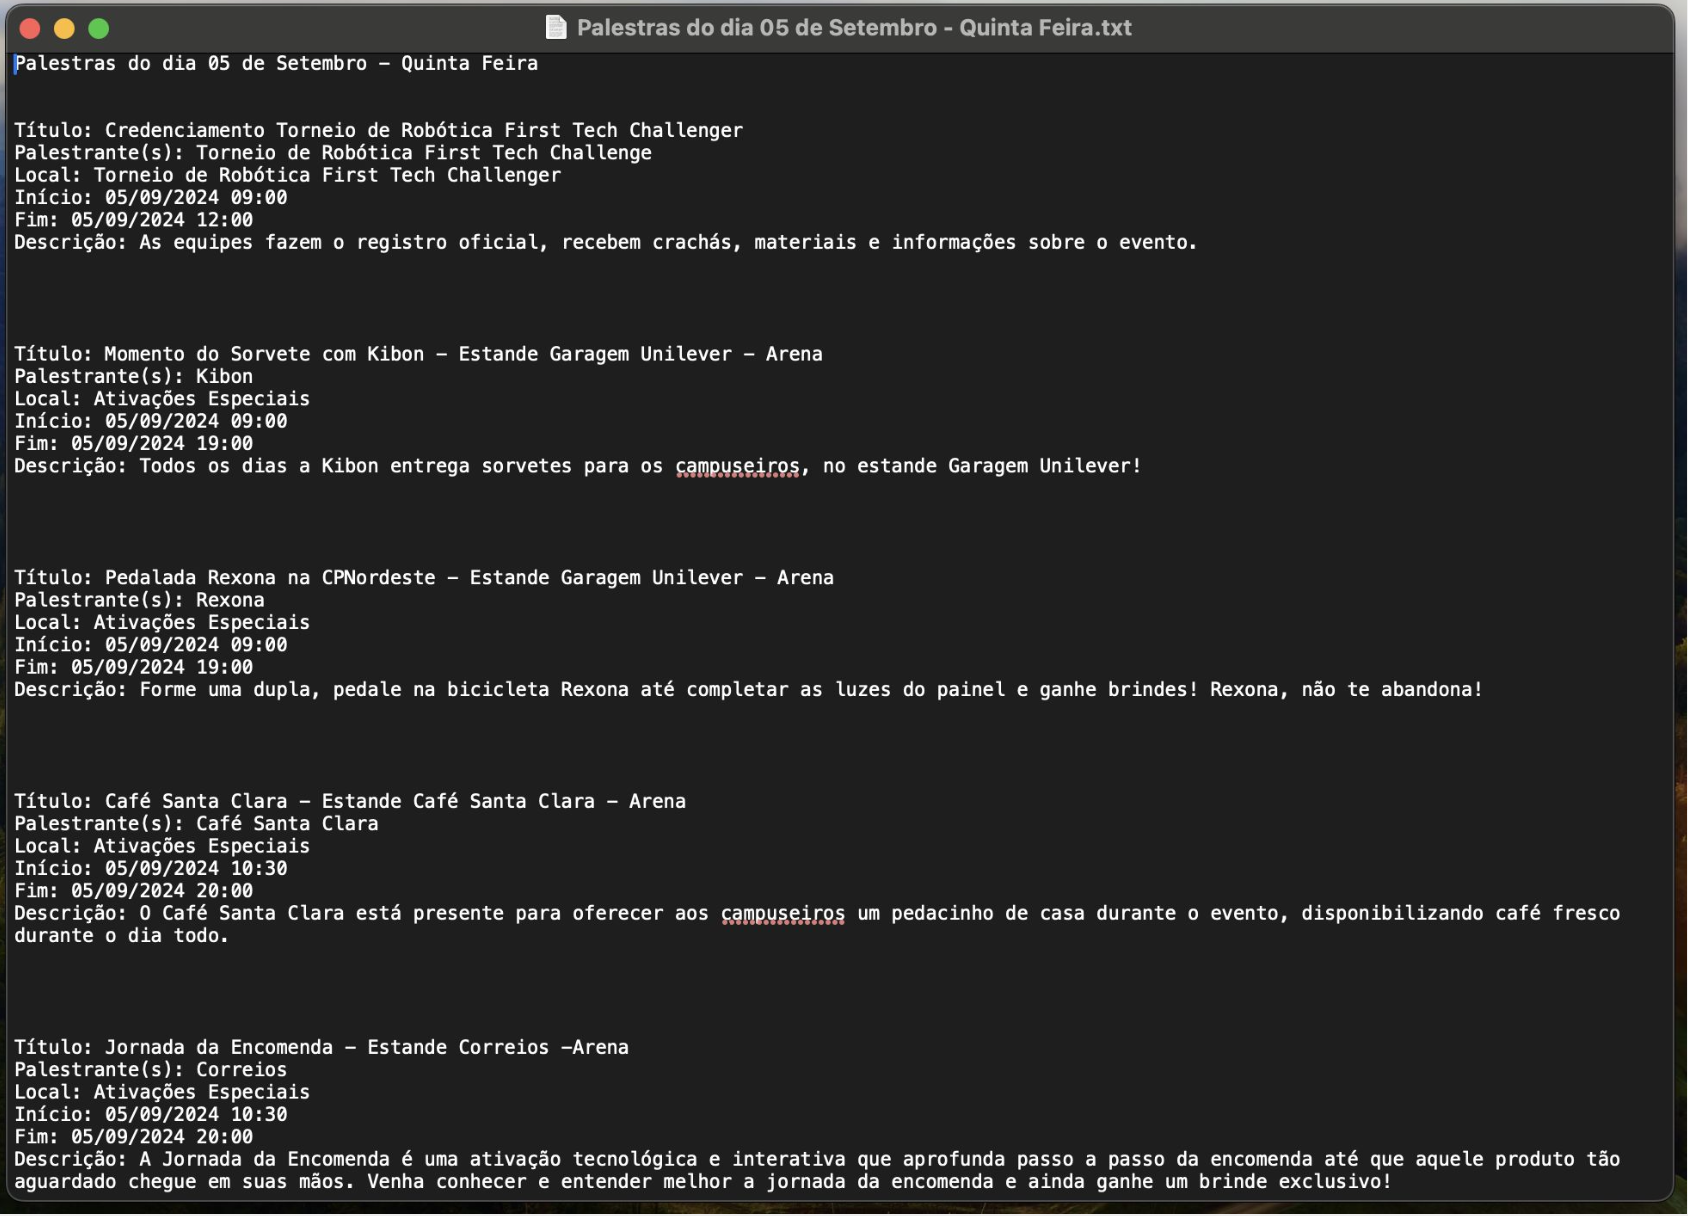Click the Início line of the Credenciamento entry
The image size is (1688, 1216).
[x=151, y=198]
